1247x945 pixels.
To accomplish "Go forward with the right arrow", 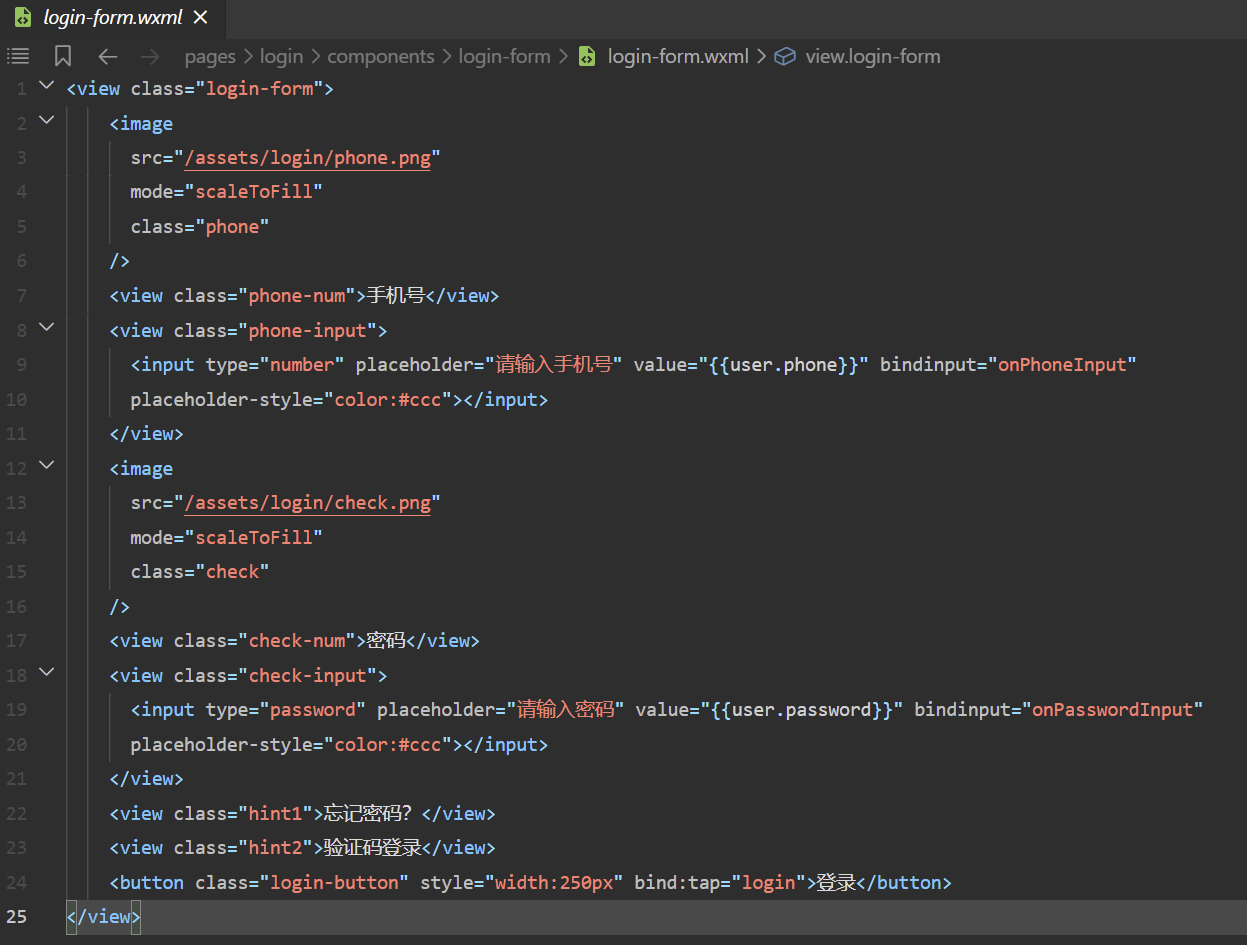I will tap(150, 56).
